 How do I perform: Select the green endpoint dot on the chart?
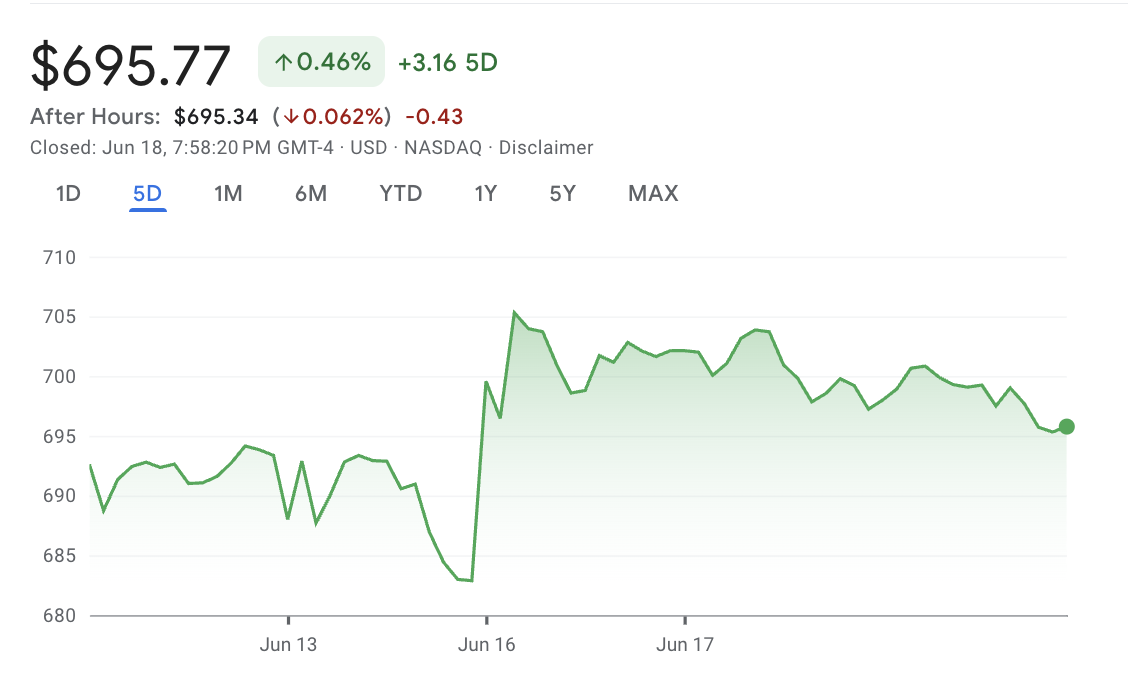point(1066,427)
